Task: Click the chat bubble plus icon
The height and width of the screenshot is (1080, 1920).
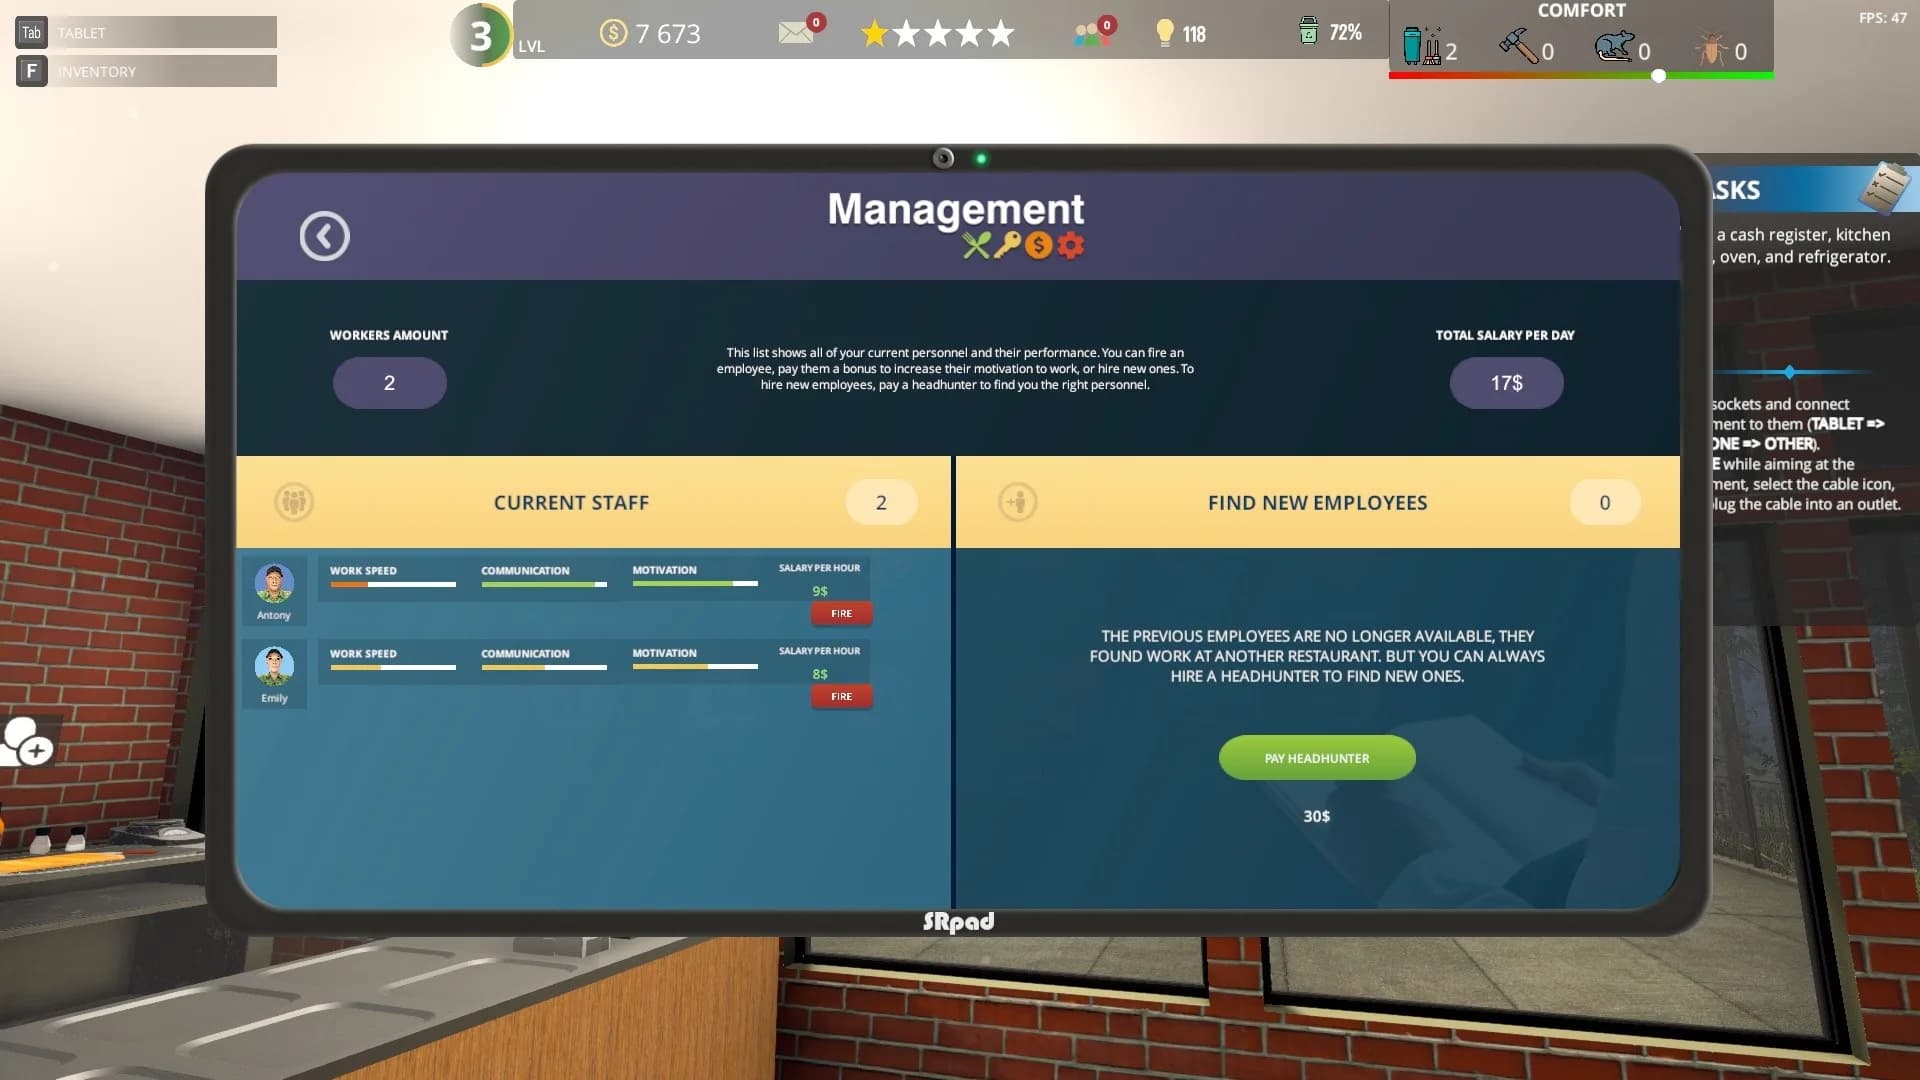Action: 27,743
